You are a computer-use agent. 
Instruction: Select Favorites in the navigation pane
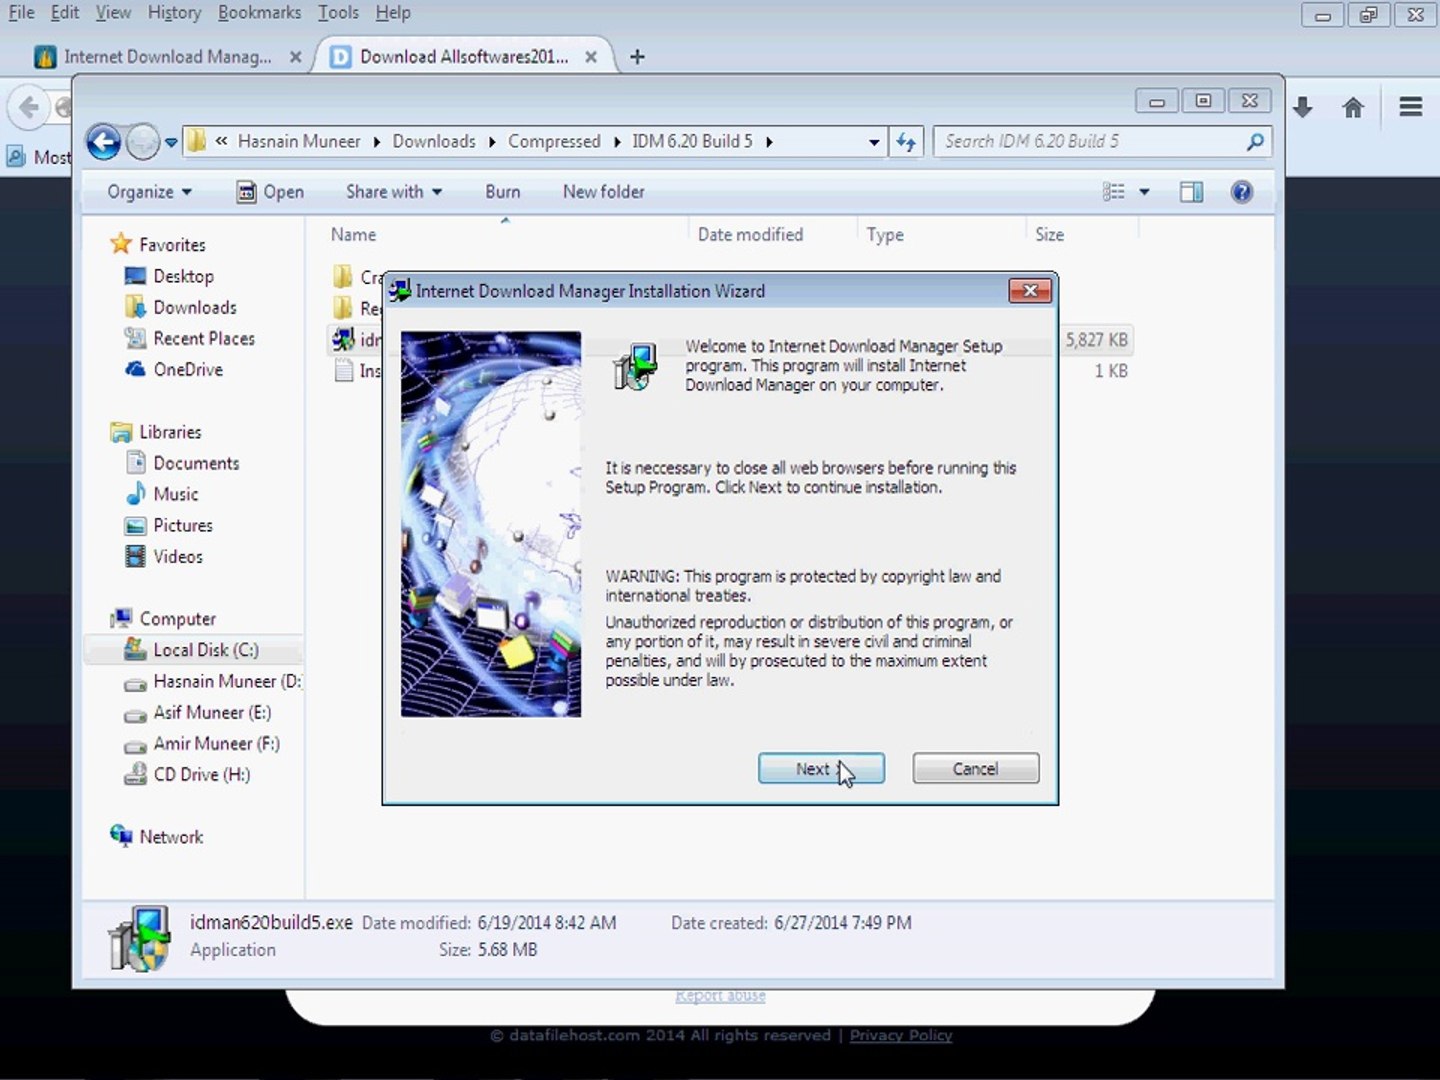172,245
